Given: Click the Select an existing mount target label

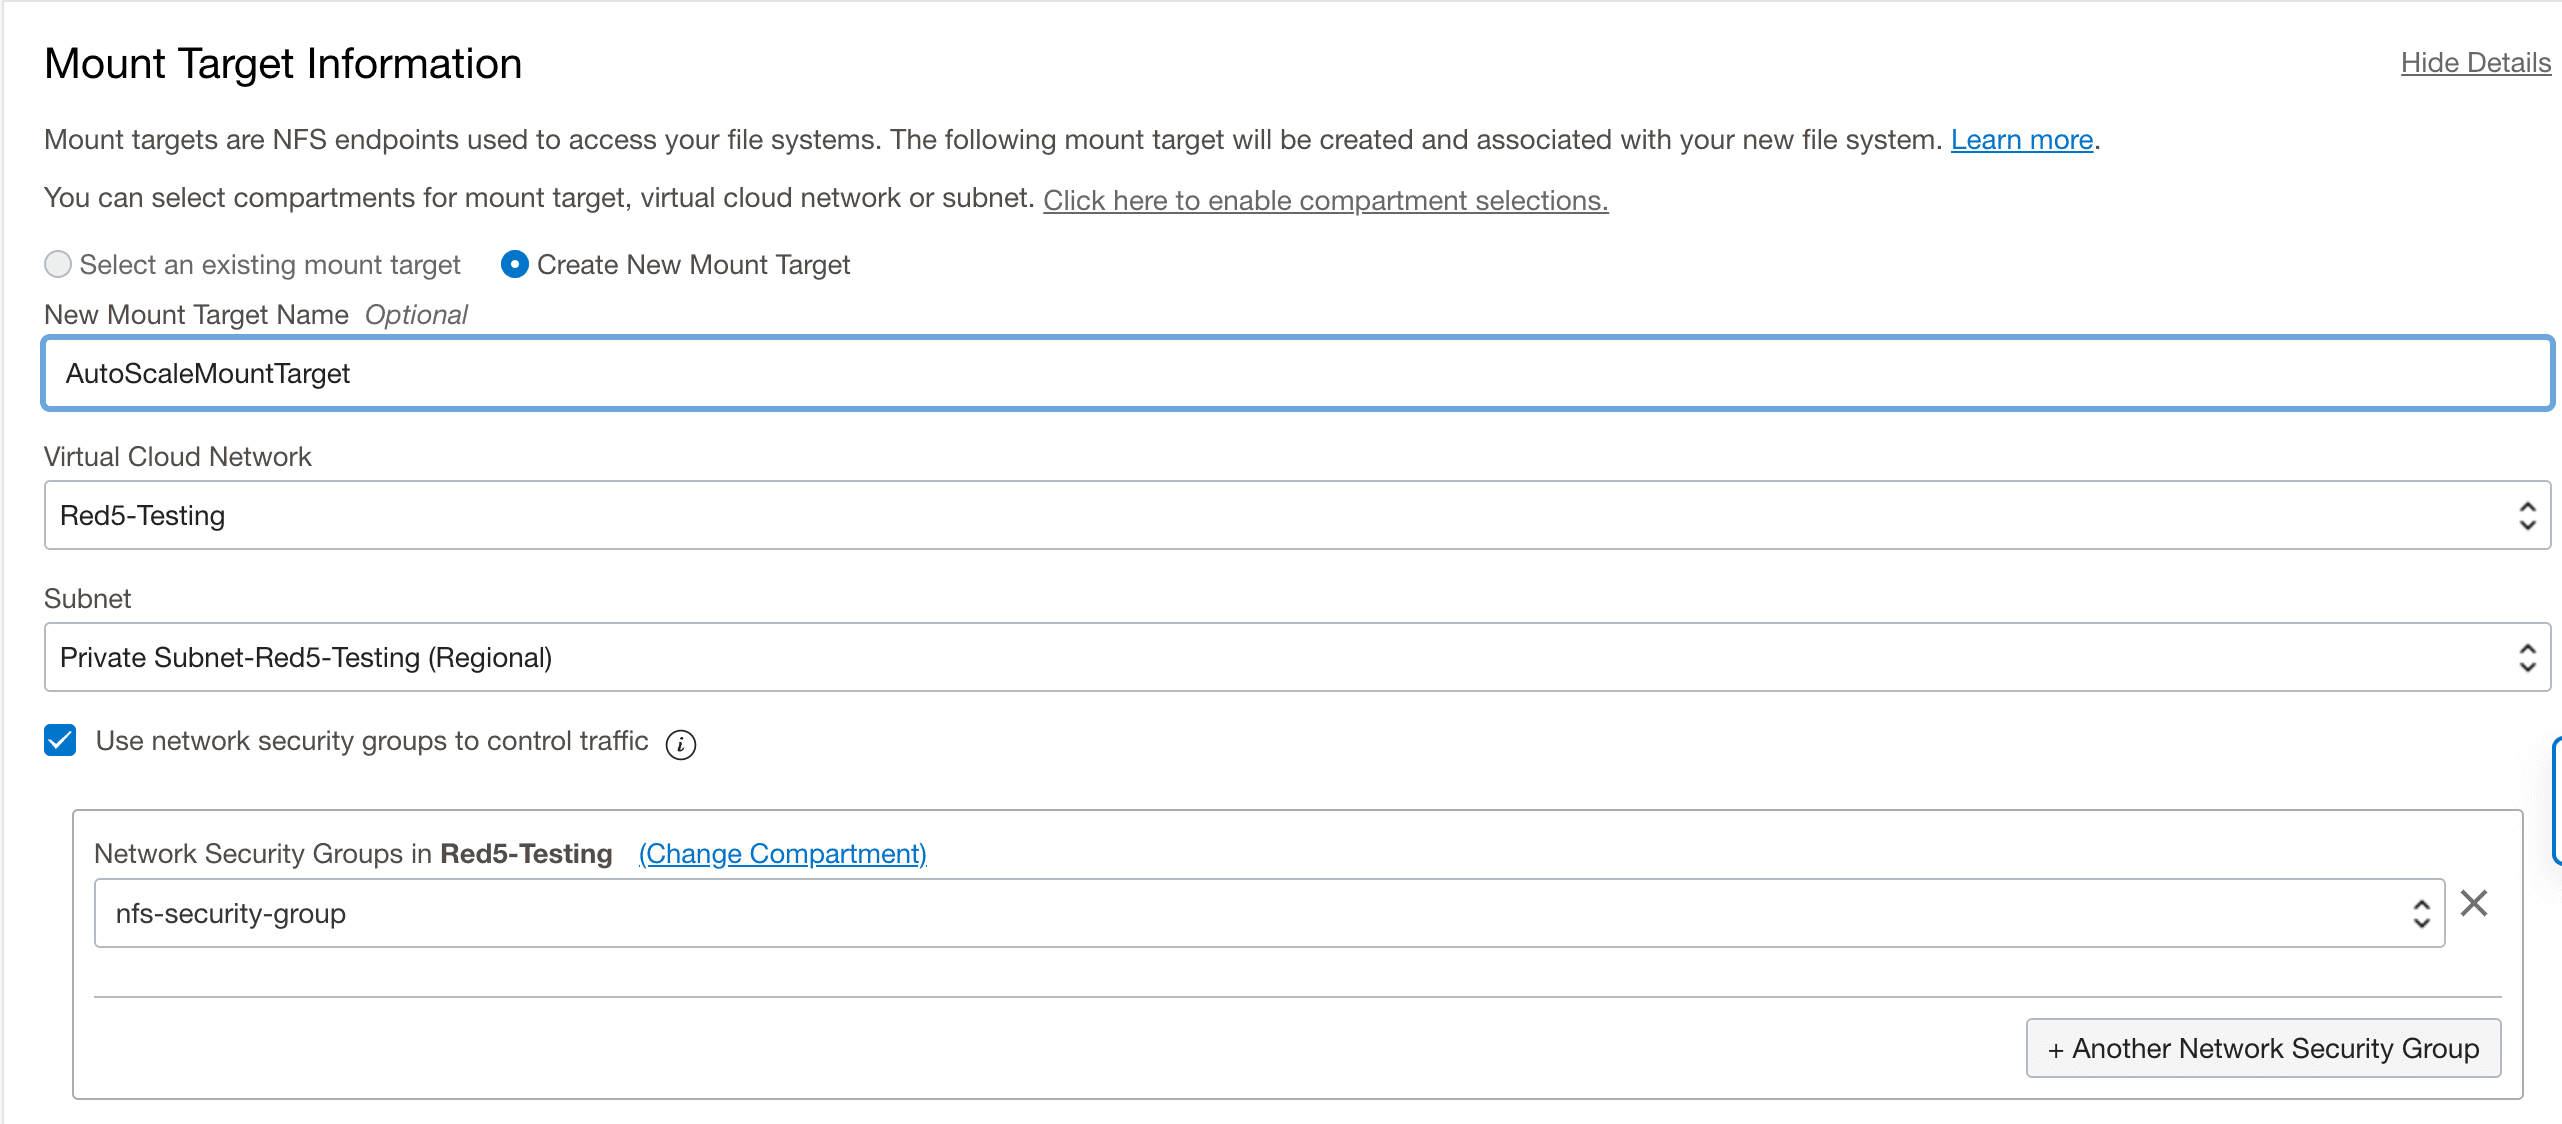Looking at the screenshot, I should (x=270, y=265).
